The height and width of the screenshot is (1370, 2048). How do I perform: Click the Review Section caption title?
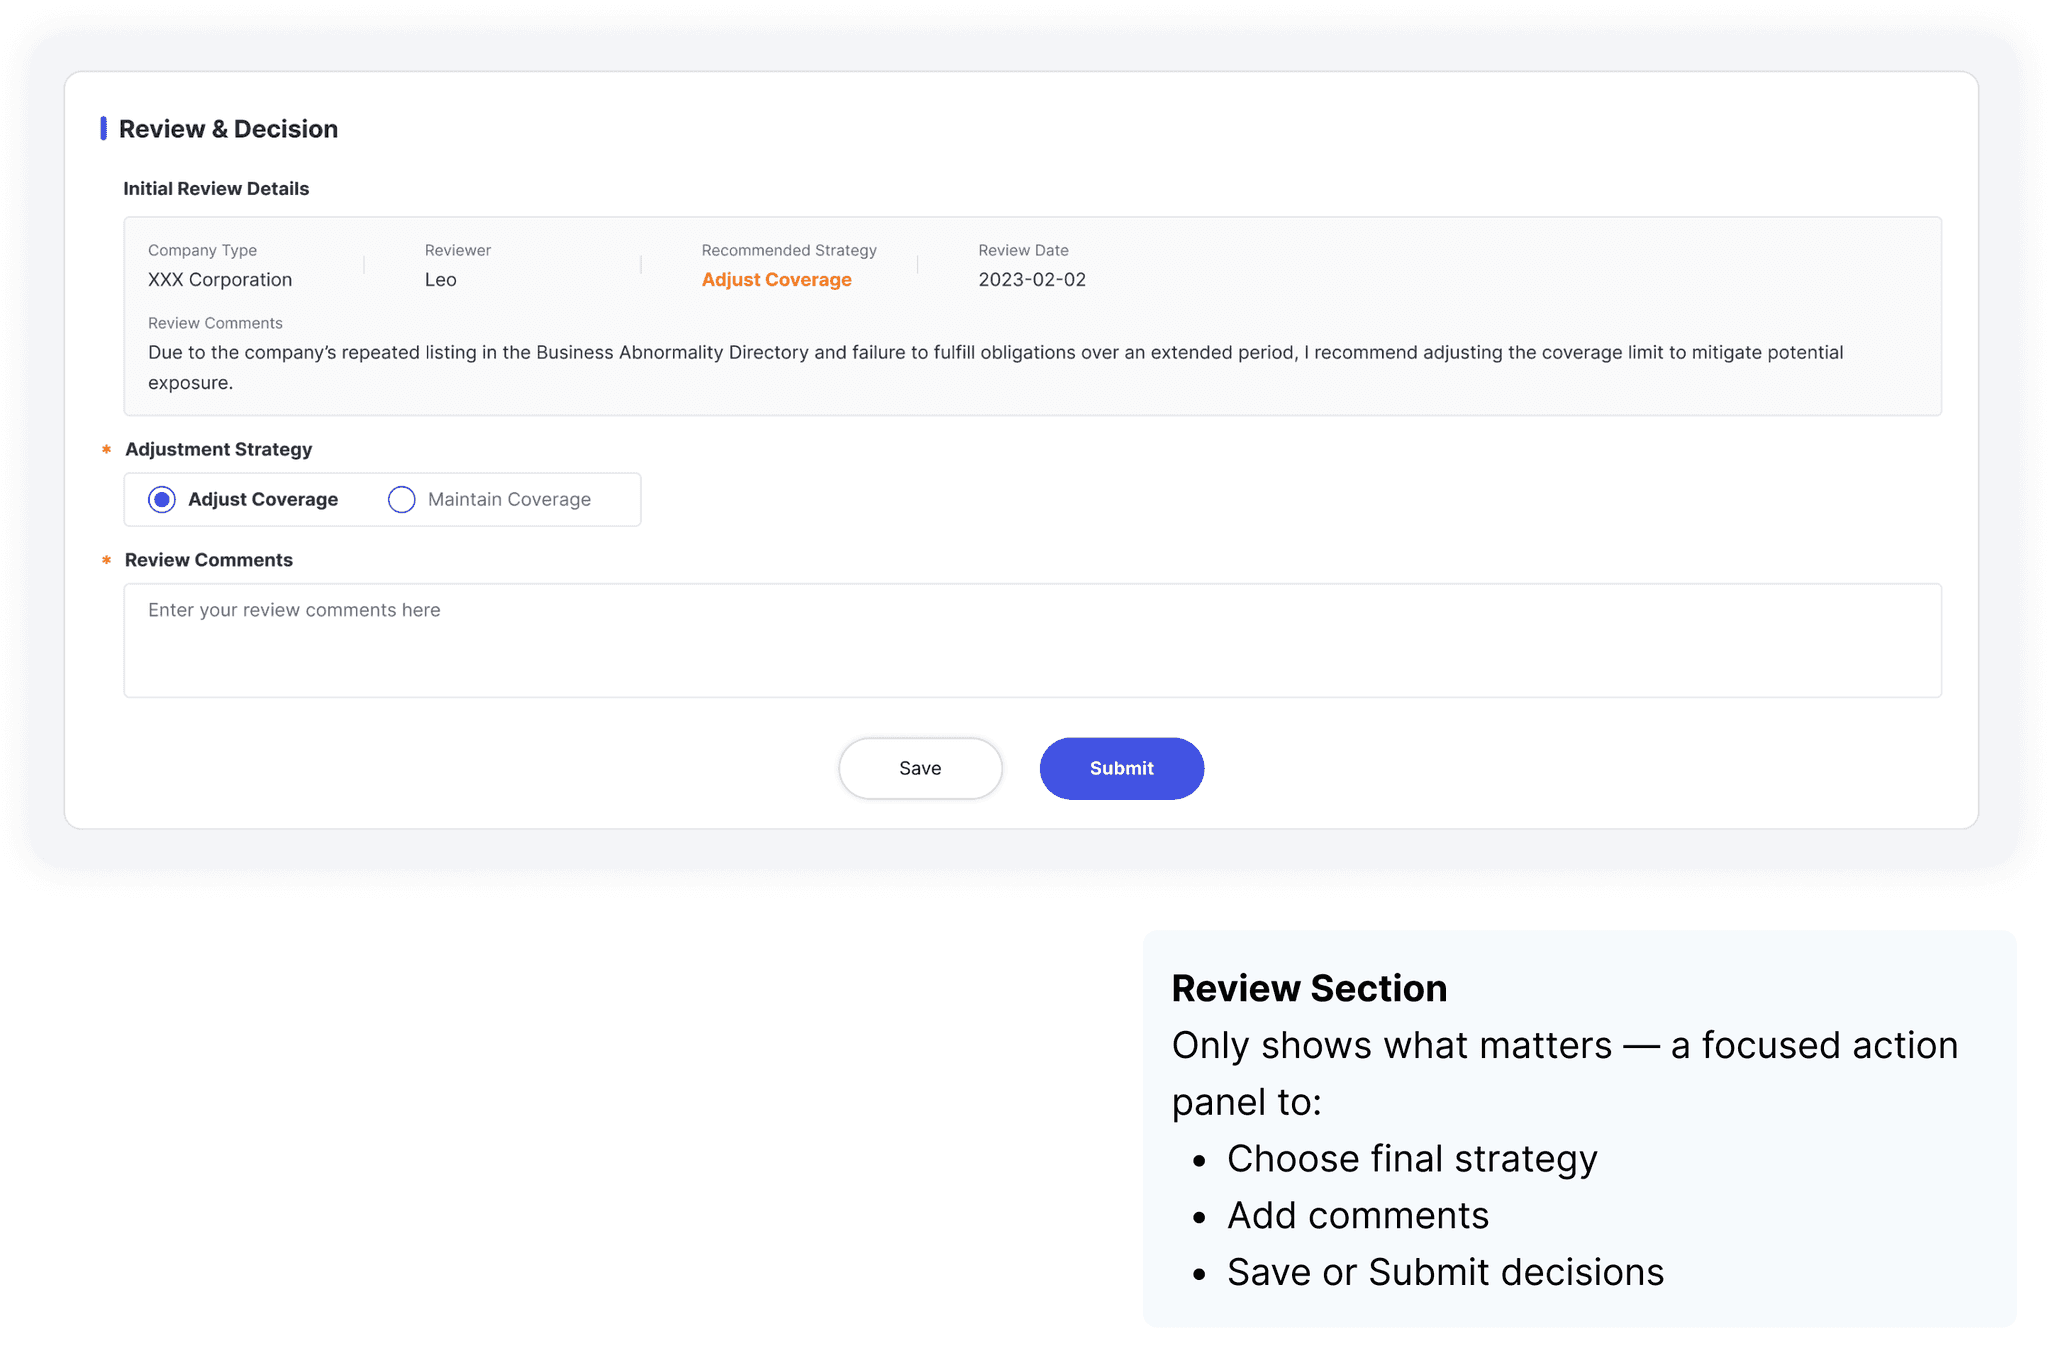click(1309, 988)
